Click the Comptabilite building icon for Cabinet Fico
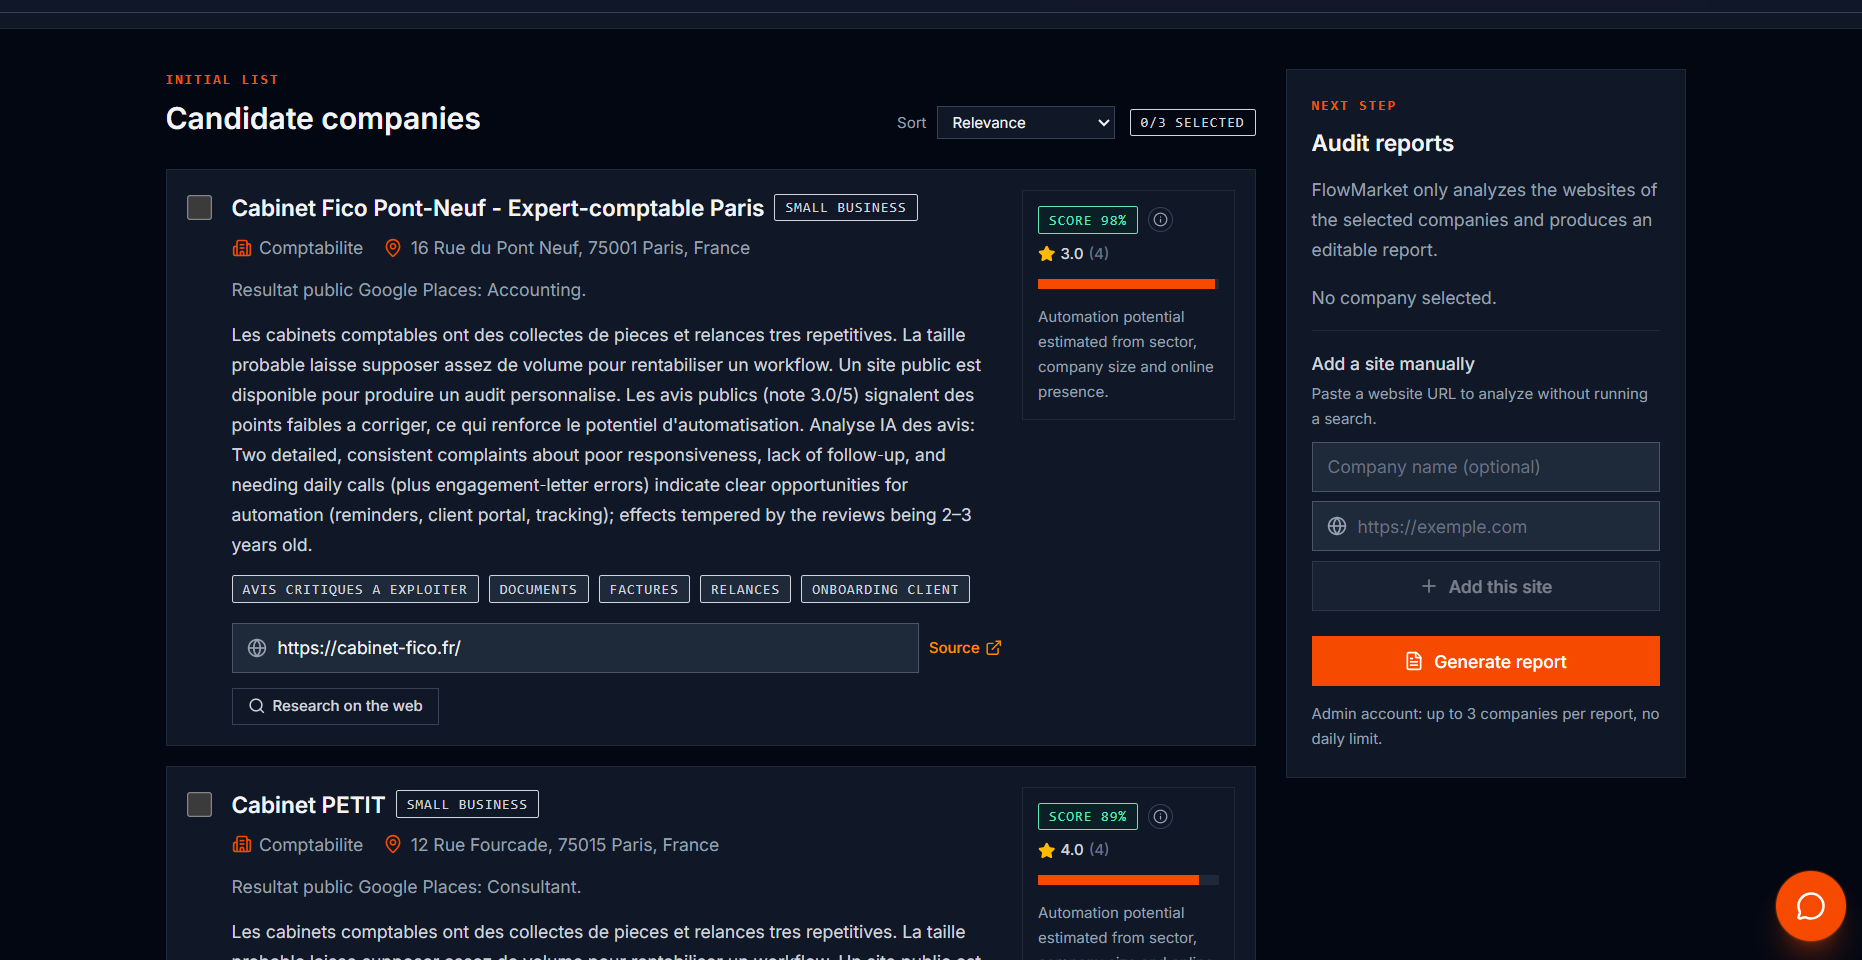Viewport: 1862px width, 960px height. [242, 248]
